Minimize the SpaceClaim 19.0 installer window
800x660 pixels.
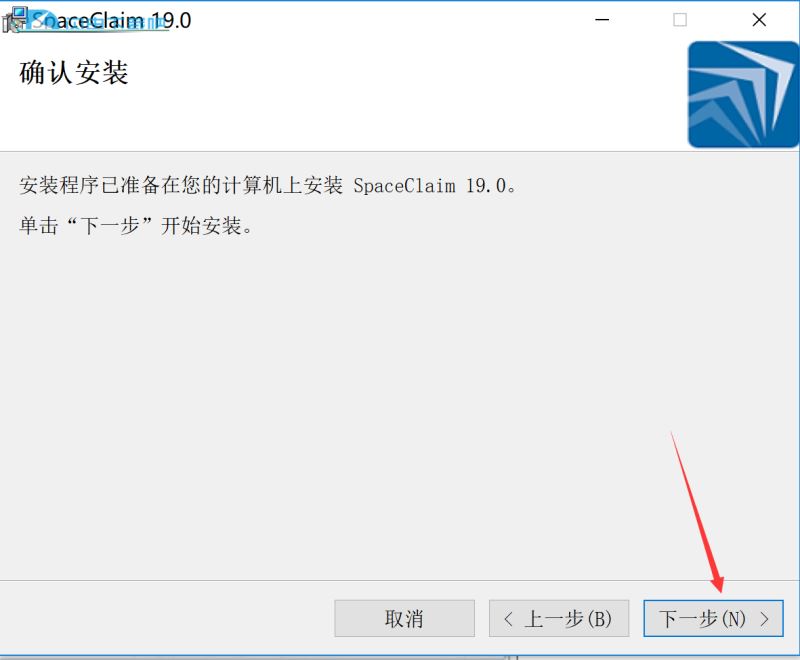[602, 20]
